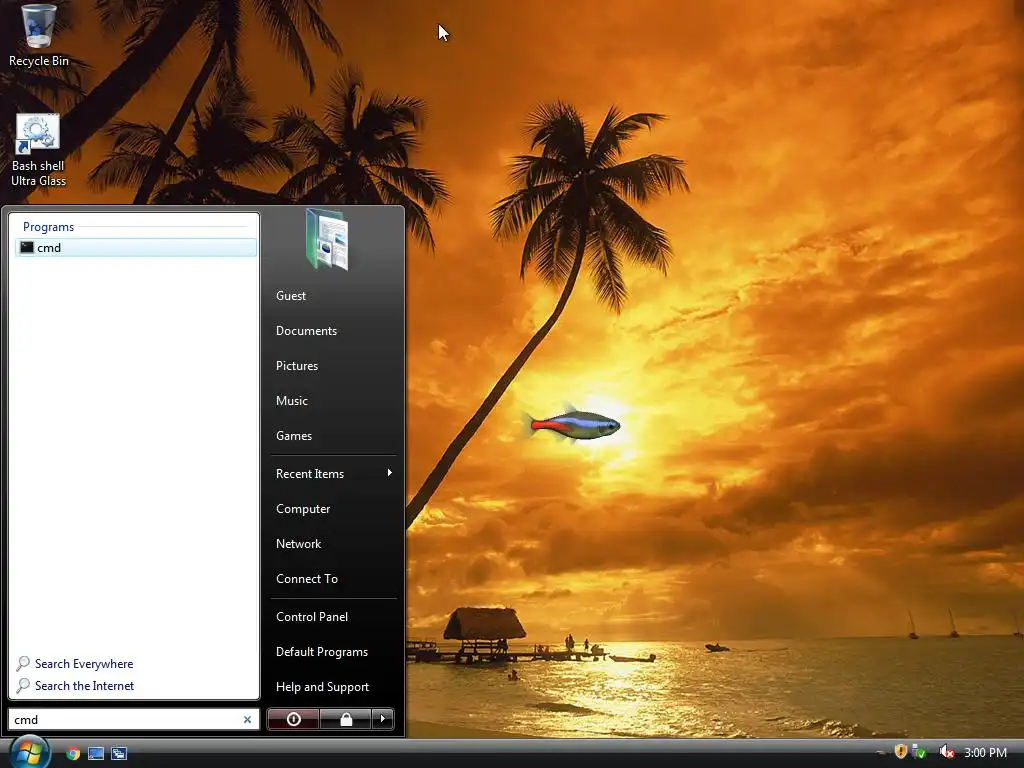This screenshot has height=768, width=1024.
Task: Click the lock computer button
Action: click(345, 719)
